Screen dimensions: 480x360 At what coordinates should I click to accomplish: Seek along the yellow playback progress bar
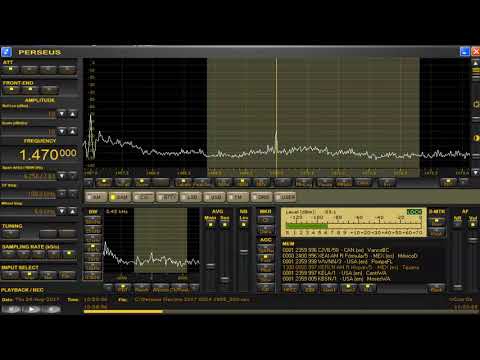[123, 312]
